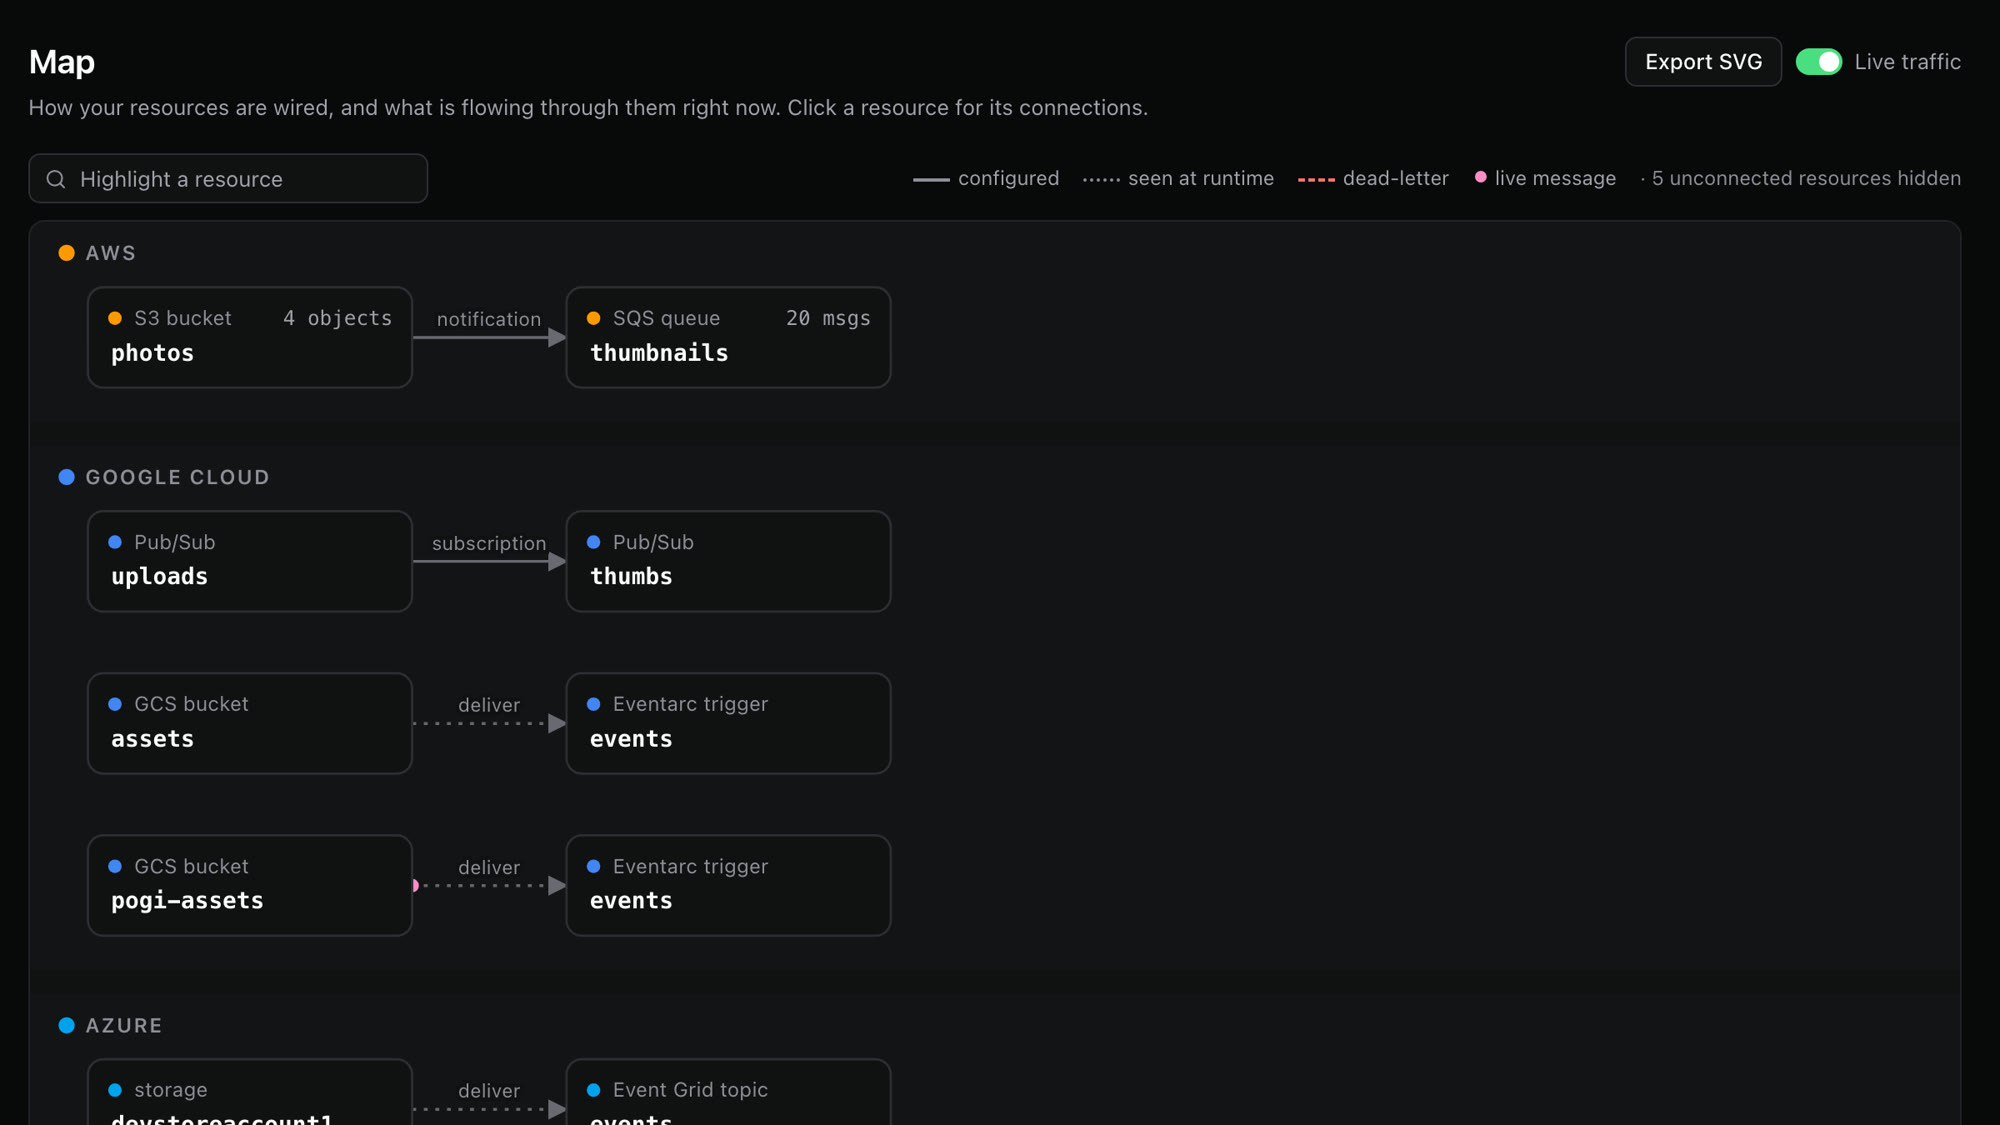Click the live message legend entry
Viewport: 2000px width, 1125px height.
click(1546, 179)
